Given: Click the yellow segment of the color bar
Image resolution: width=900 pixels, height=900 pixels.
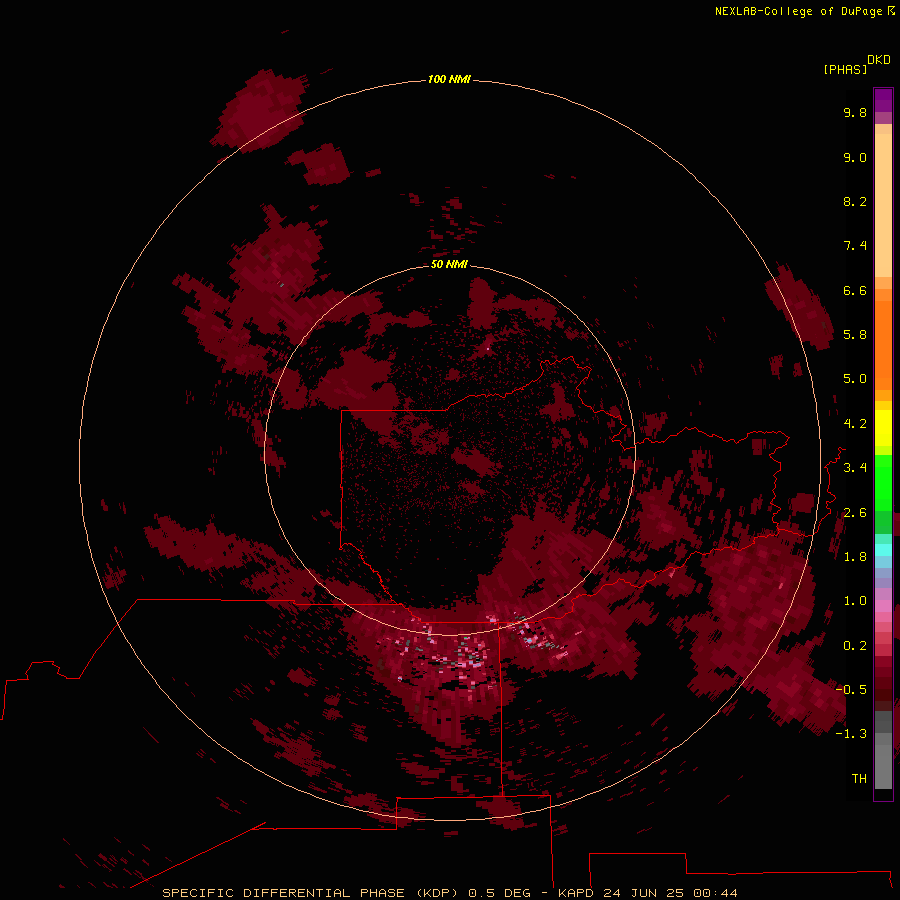Looking at the screenshot, I should (x=883, y=428).
